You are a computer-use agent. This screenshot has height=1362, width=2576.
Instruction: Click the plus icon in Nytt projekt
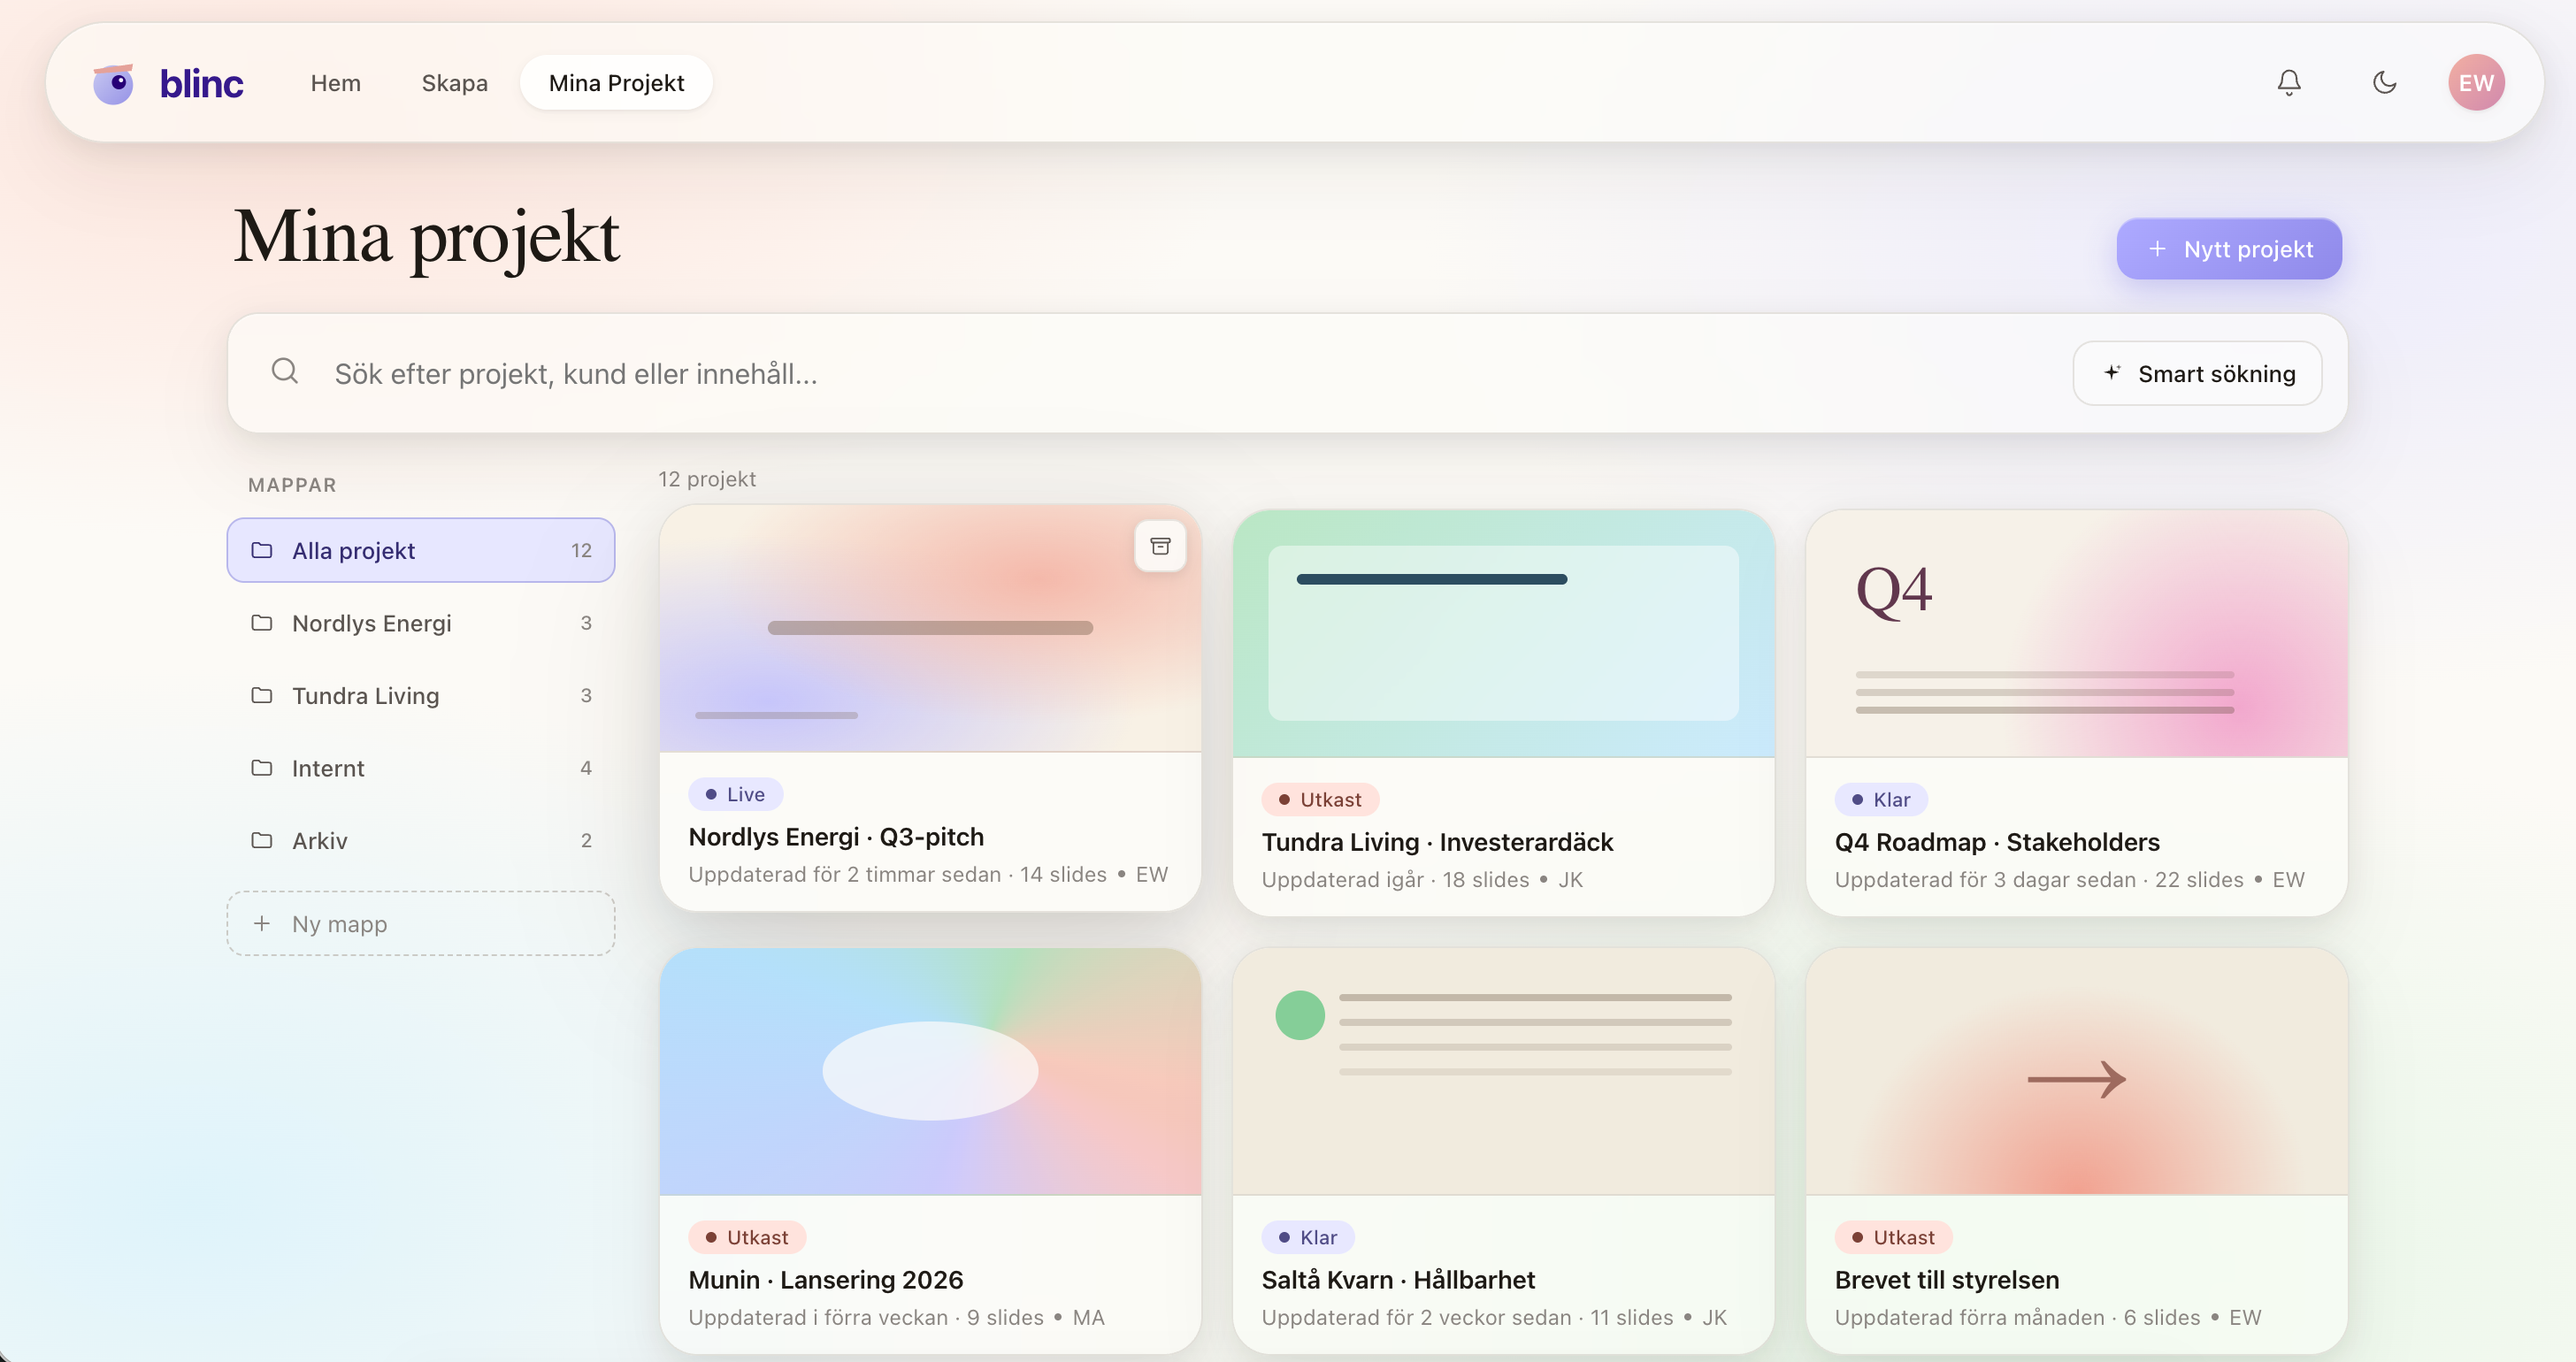click(x=2157, y=249)
